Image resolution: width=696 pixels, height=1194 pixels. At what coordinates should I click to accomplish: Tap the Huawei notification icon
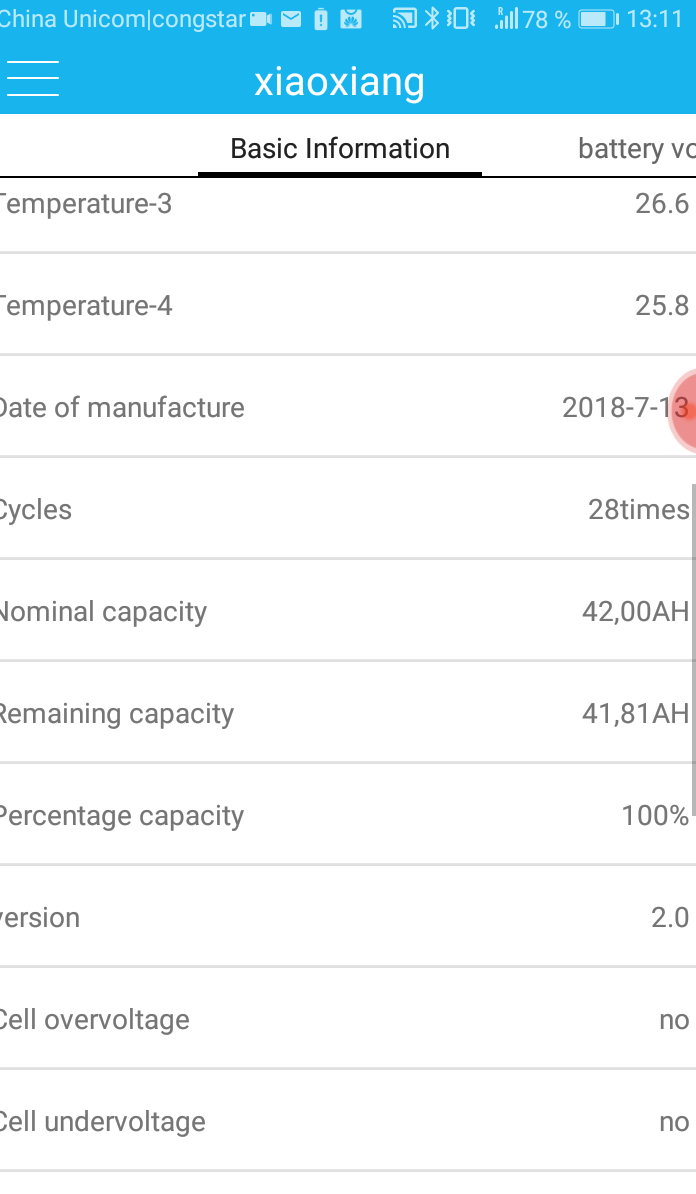(x=351, y=19)
